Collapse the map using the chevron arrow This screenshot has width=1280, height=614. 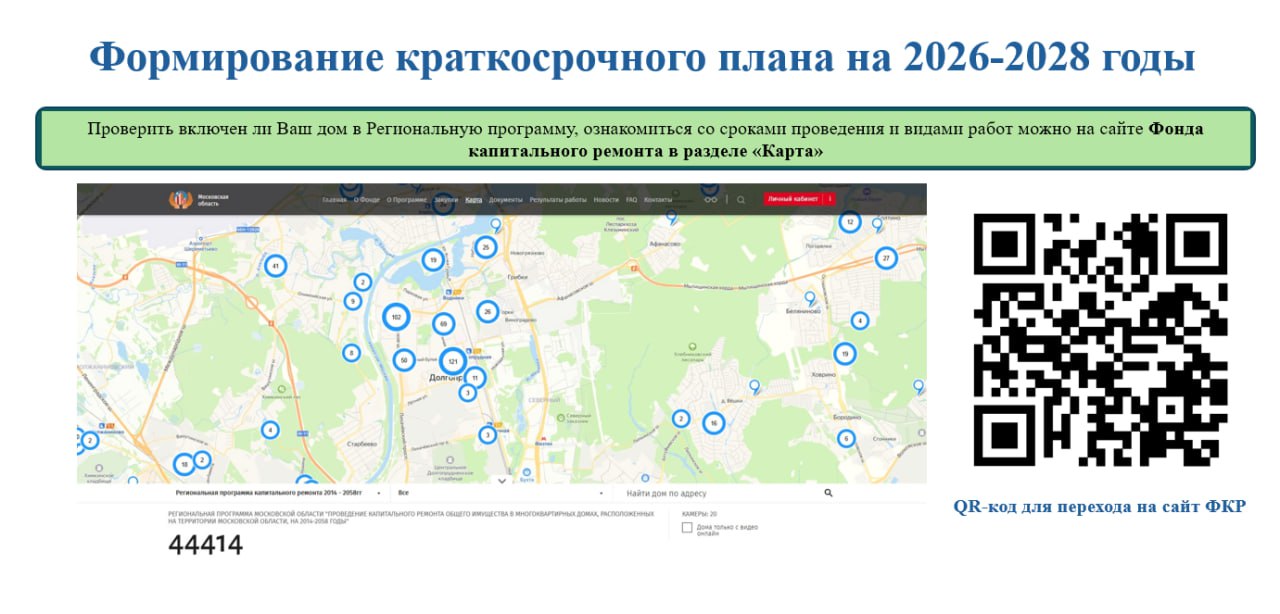502,481
